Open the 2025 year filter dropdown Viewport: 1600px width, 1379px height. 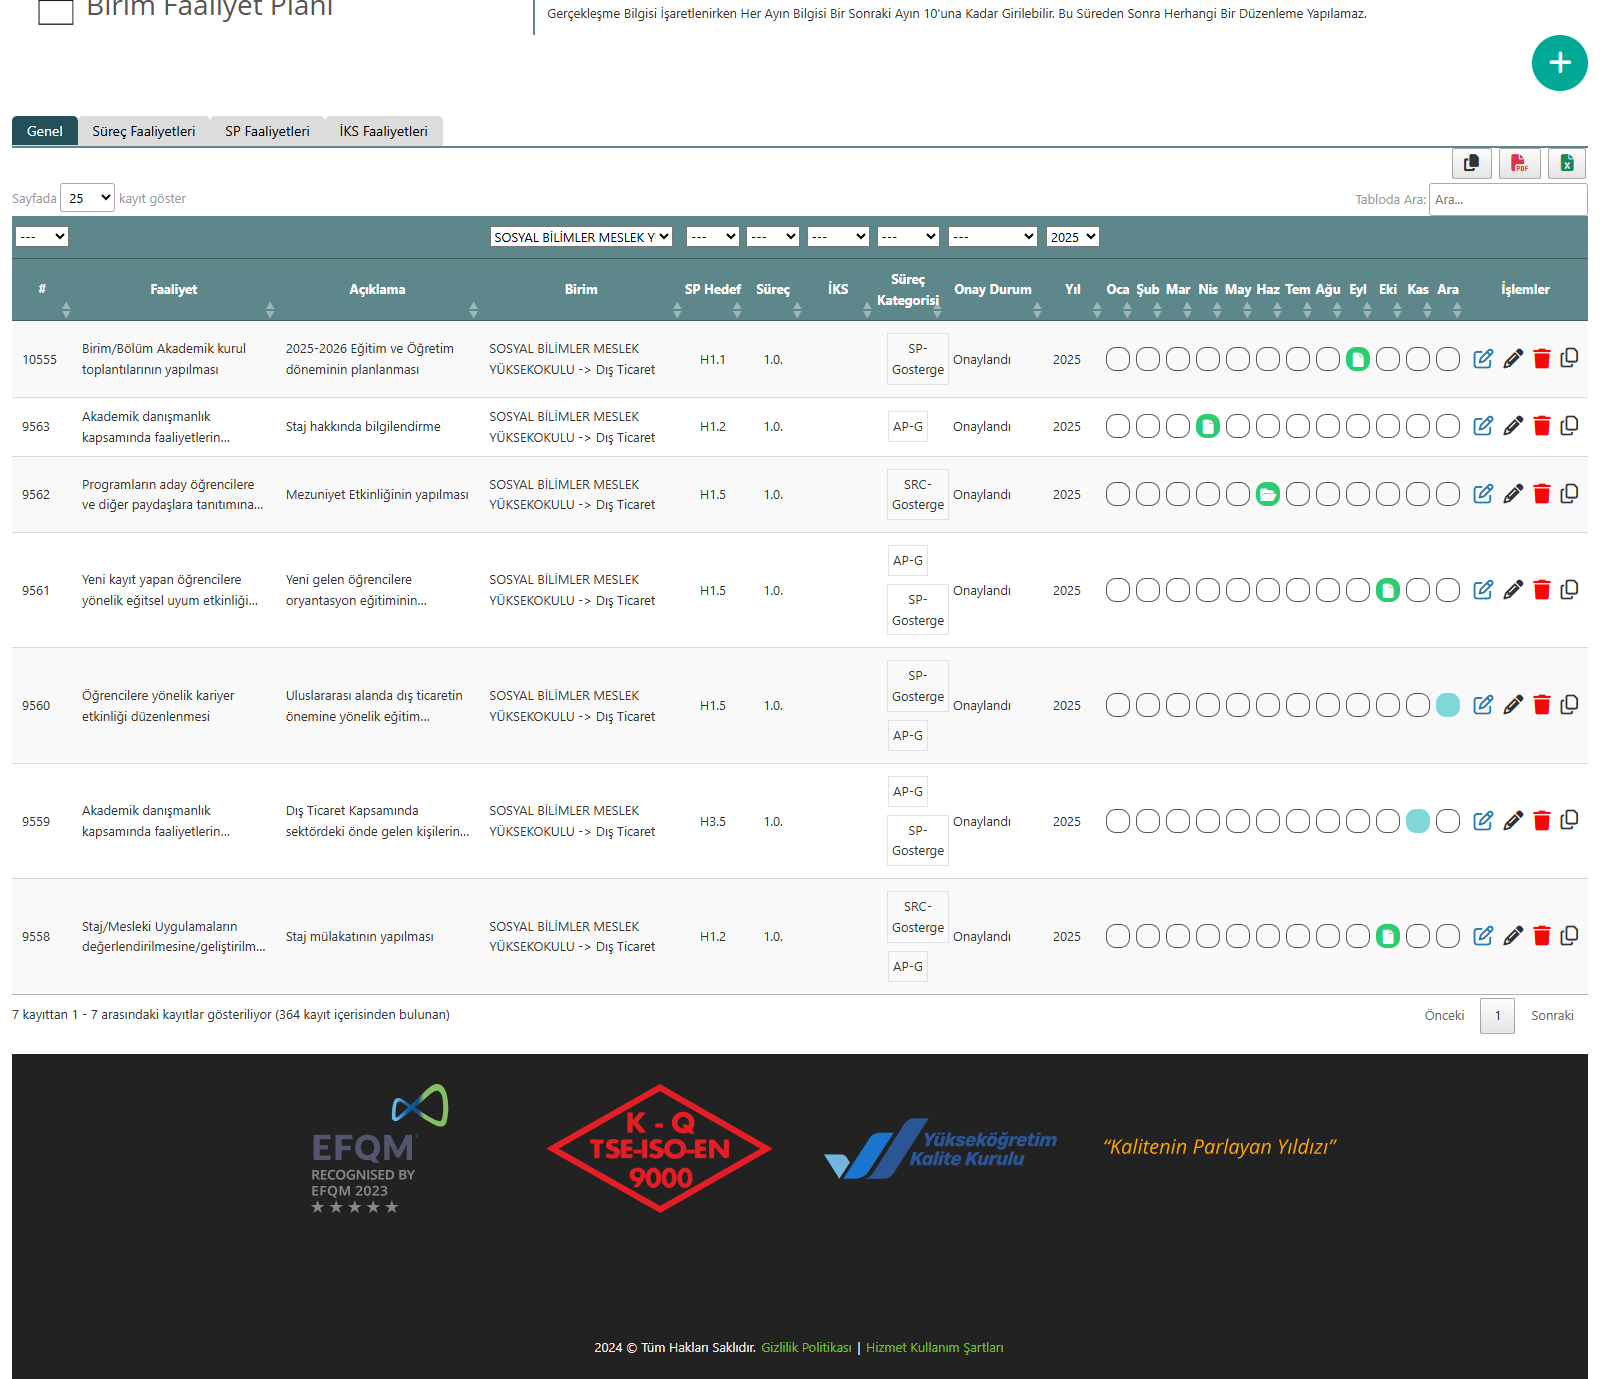(x=1072, y=237)
